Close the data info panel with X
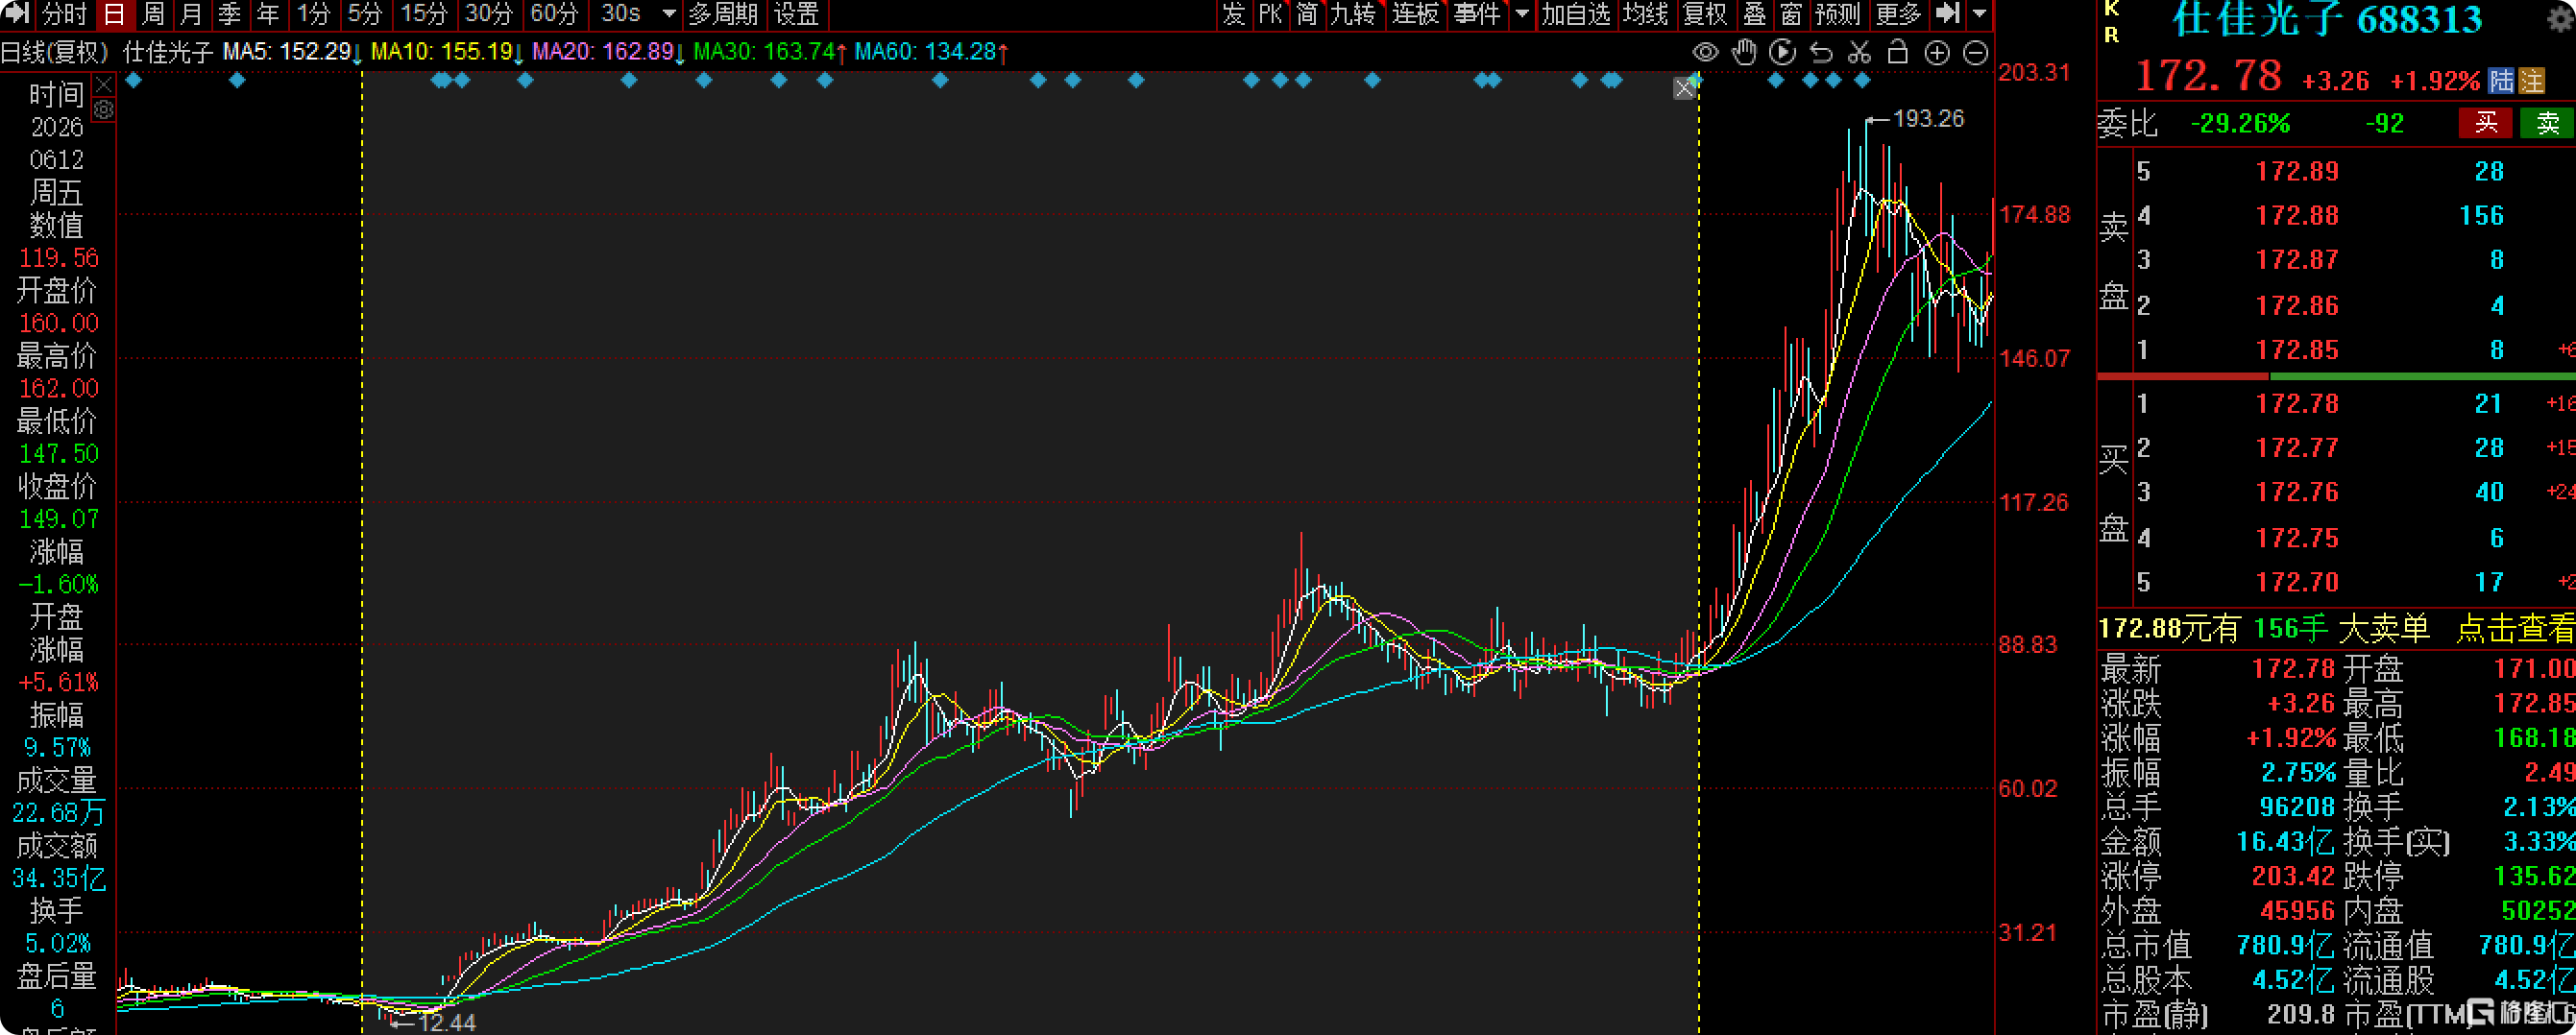This screenshot has width=2576, height=1035. coord(104,84)
